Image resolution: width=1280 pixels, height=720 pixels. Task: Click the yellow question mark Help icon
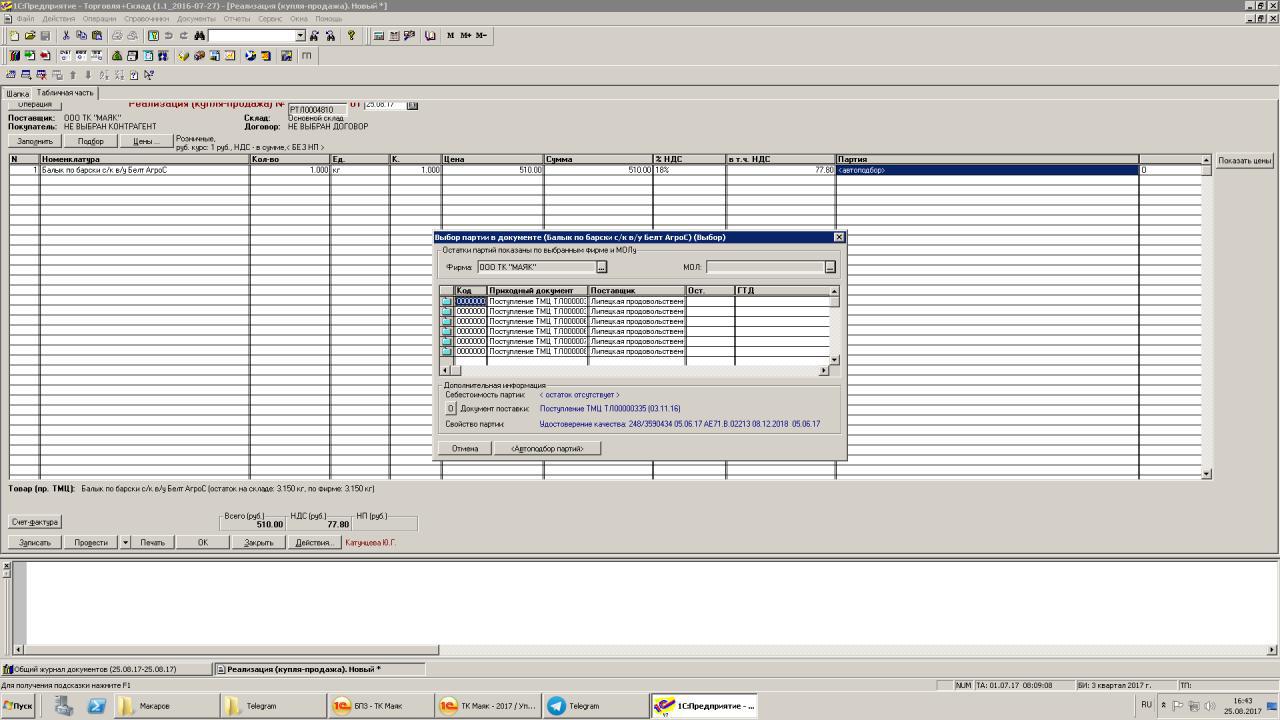click(x=351, y=36)
